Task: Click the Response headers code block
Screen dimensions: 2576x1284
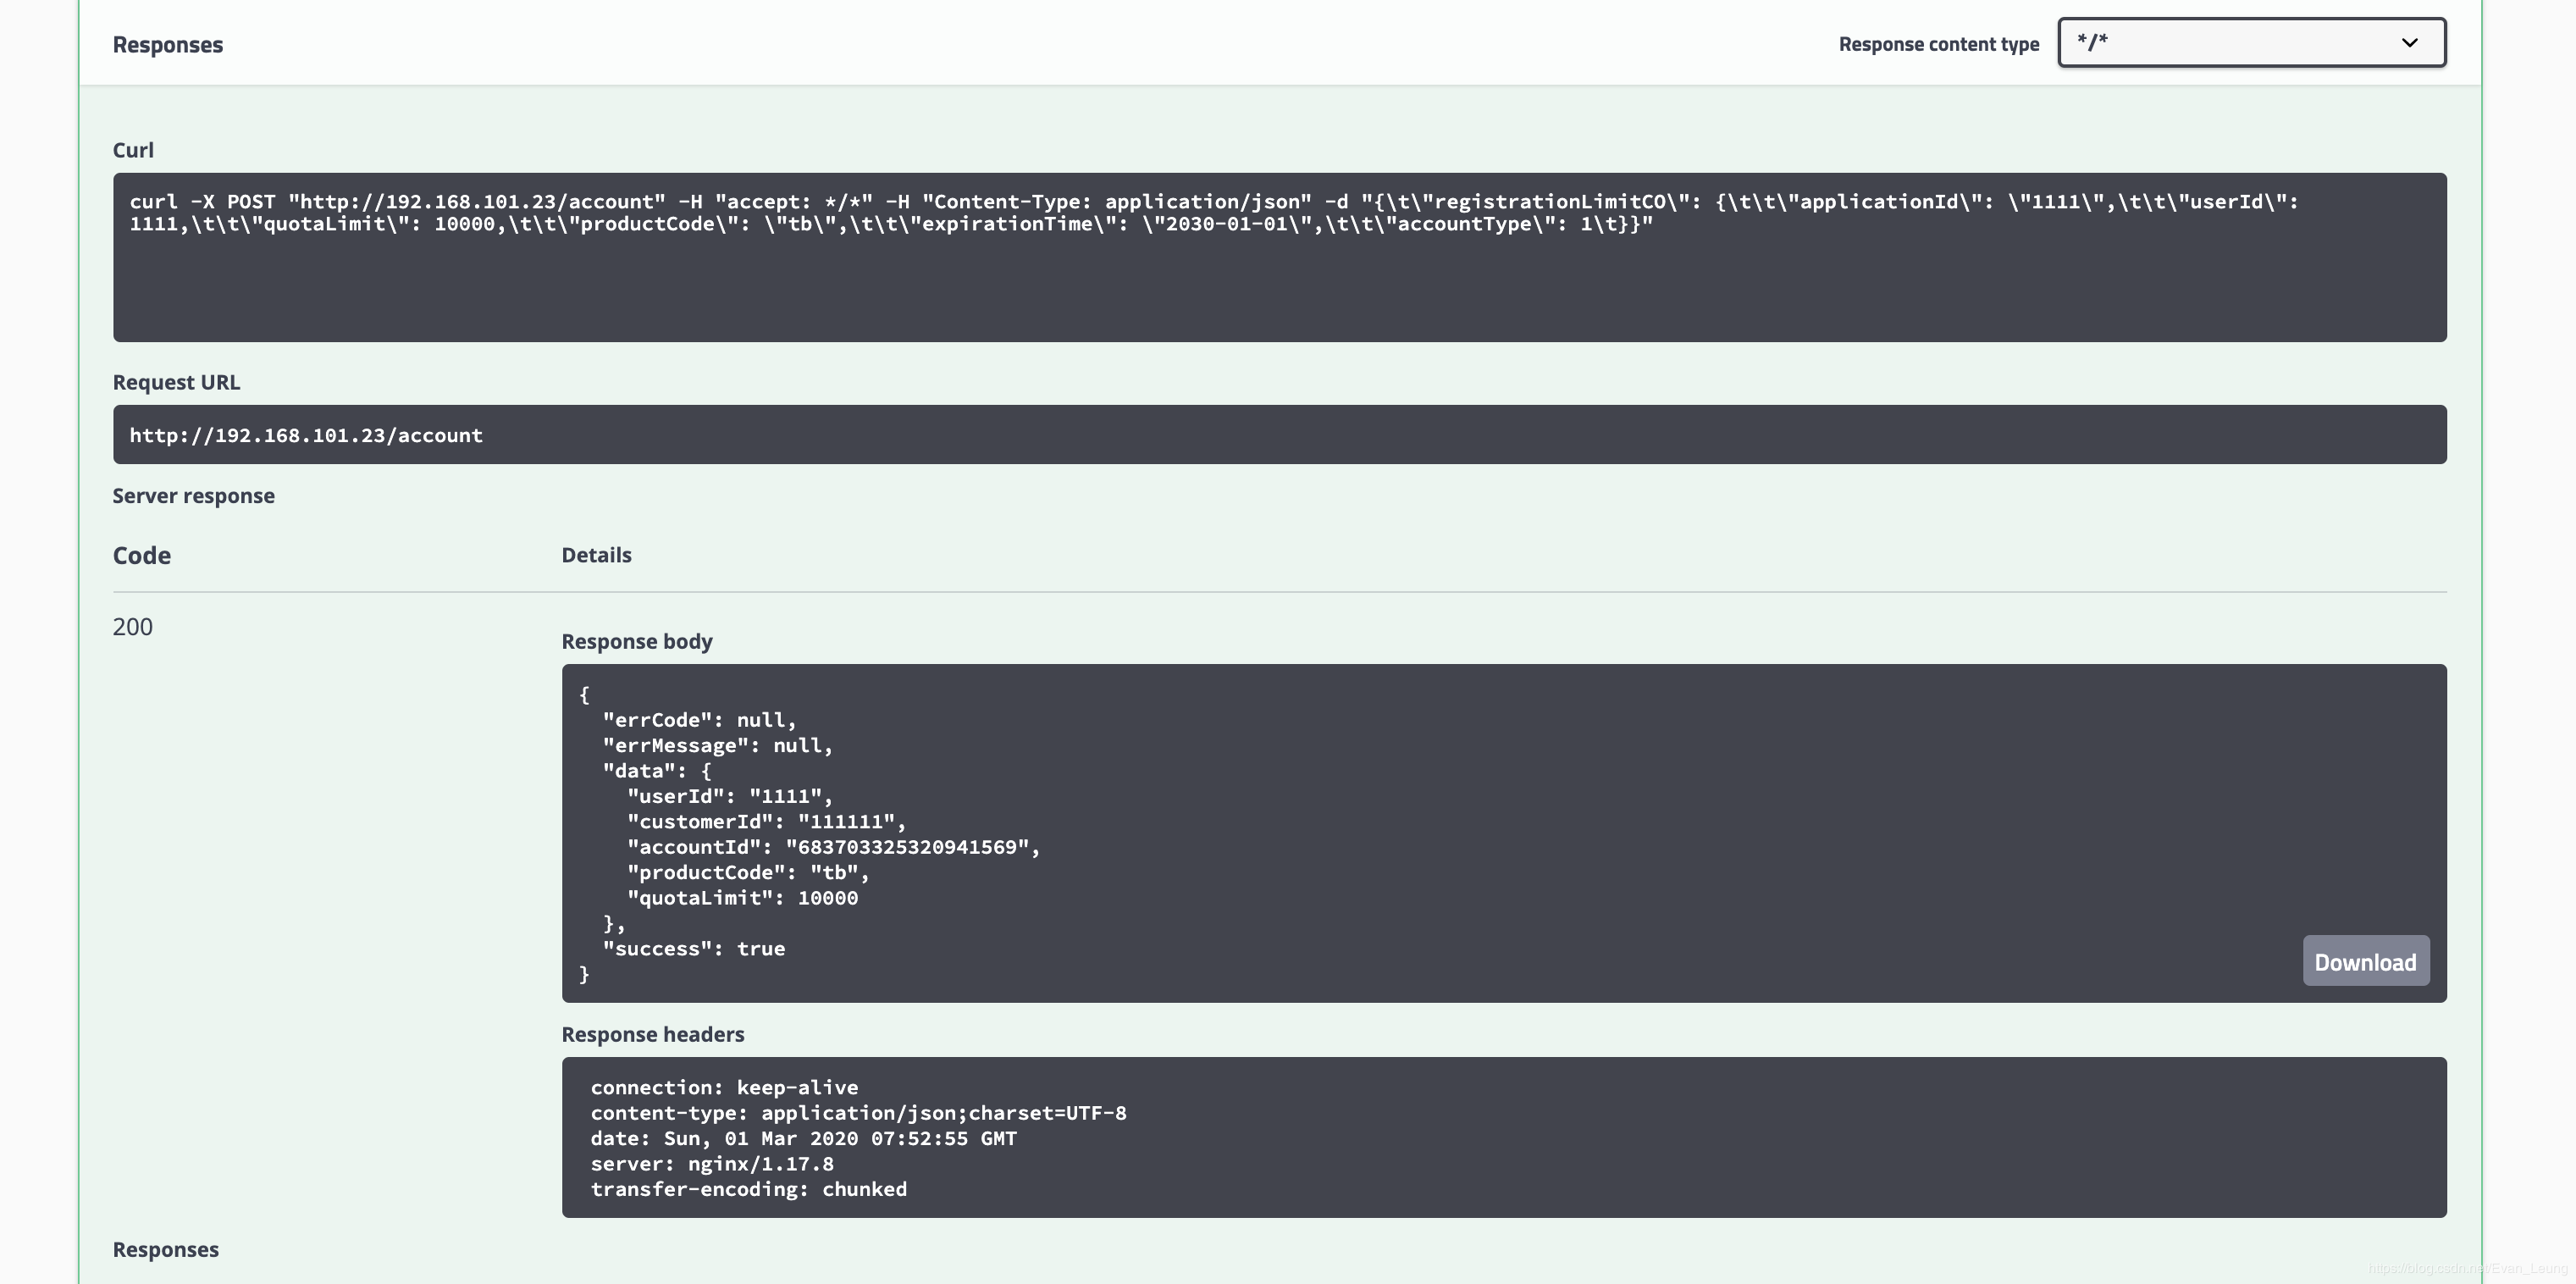Action: click(x=1503, y=1137)
